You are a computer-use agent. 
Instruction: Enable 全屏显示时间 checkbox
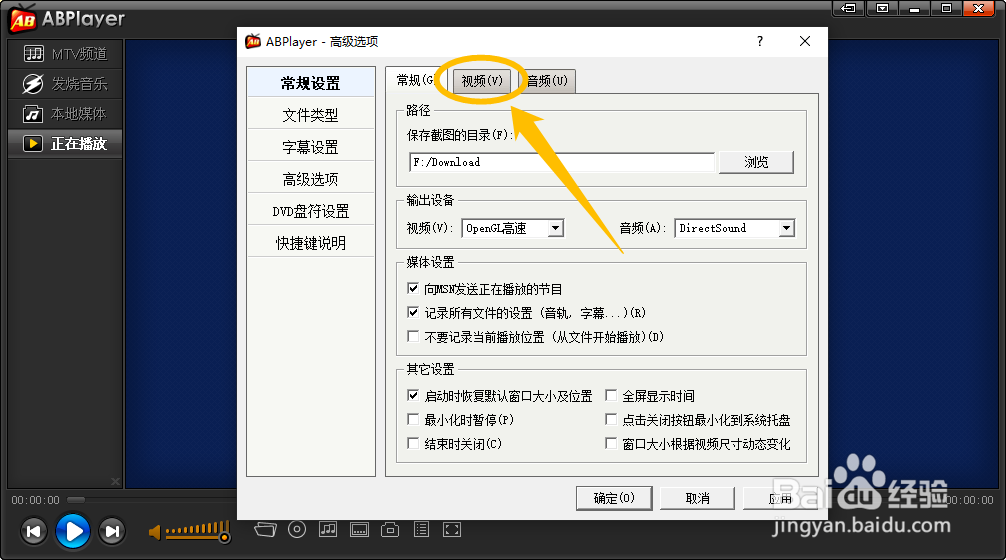coord(611,395)
